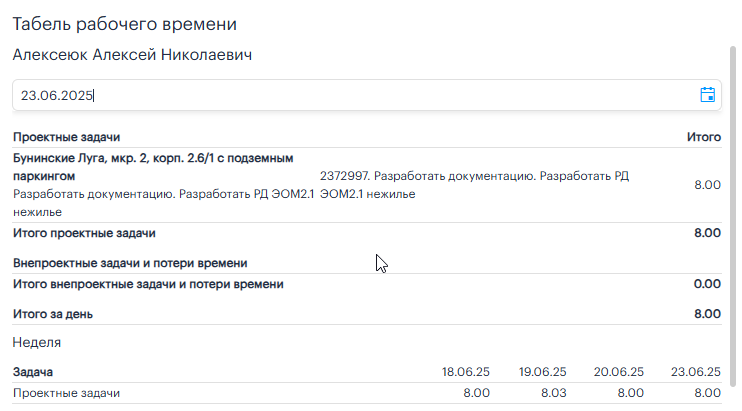This screenshot has width=742, height=411.
Task: Select the 20.06.25 column header
Action: click(620, 372)
